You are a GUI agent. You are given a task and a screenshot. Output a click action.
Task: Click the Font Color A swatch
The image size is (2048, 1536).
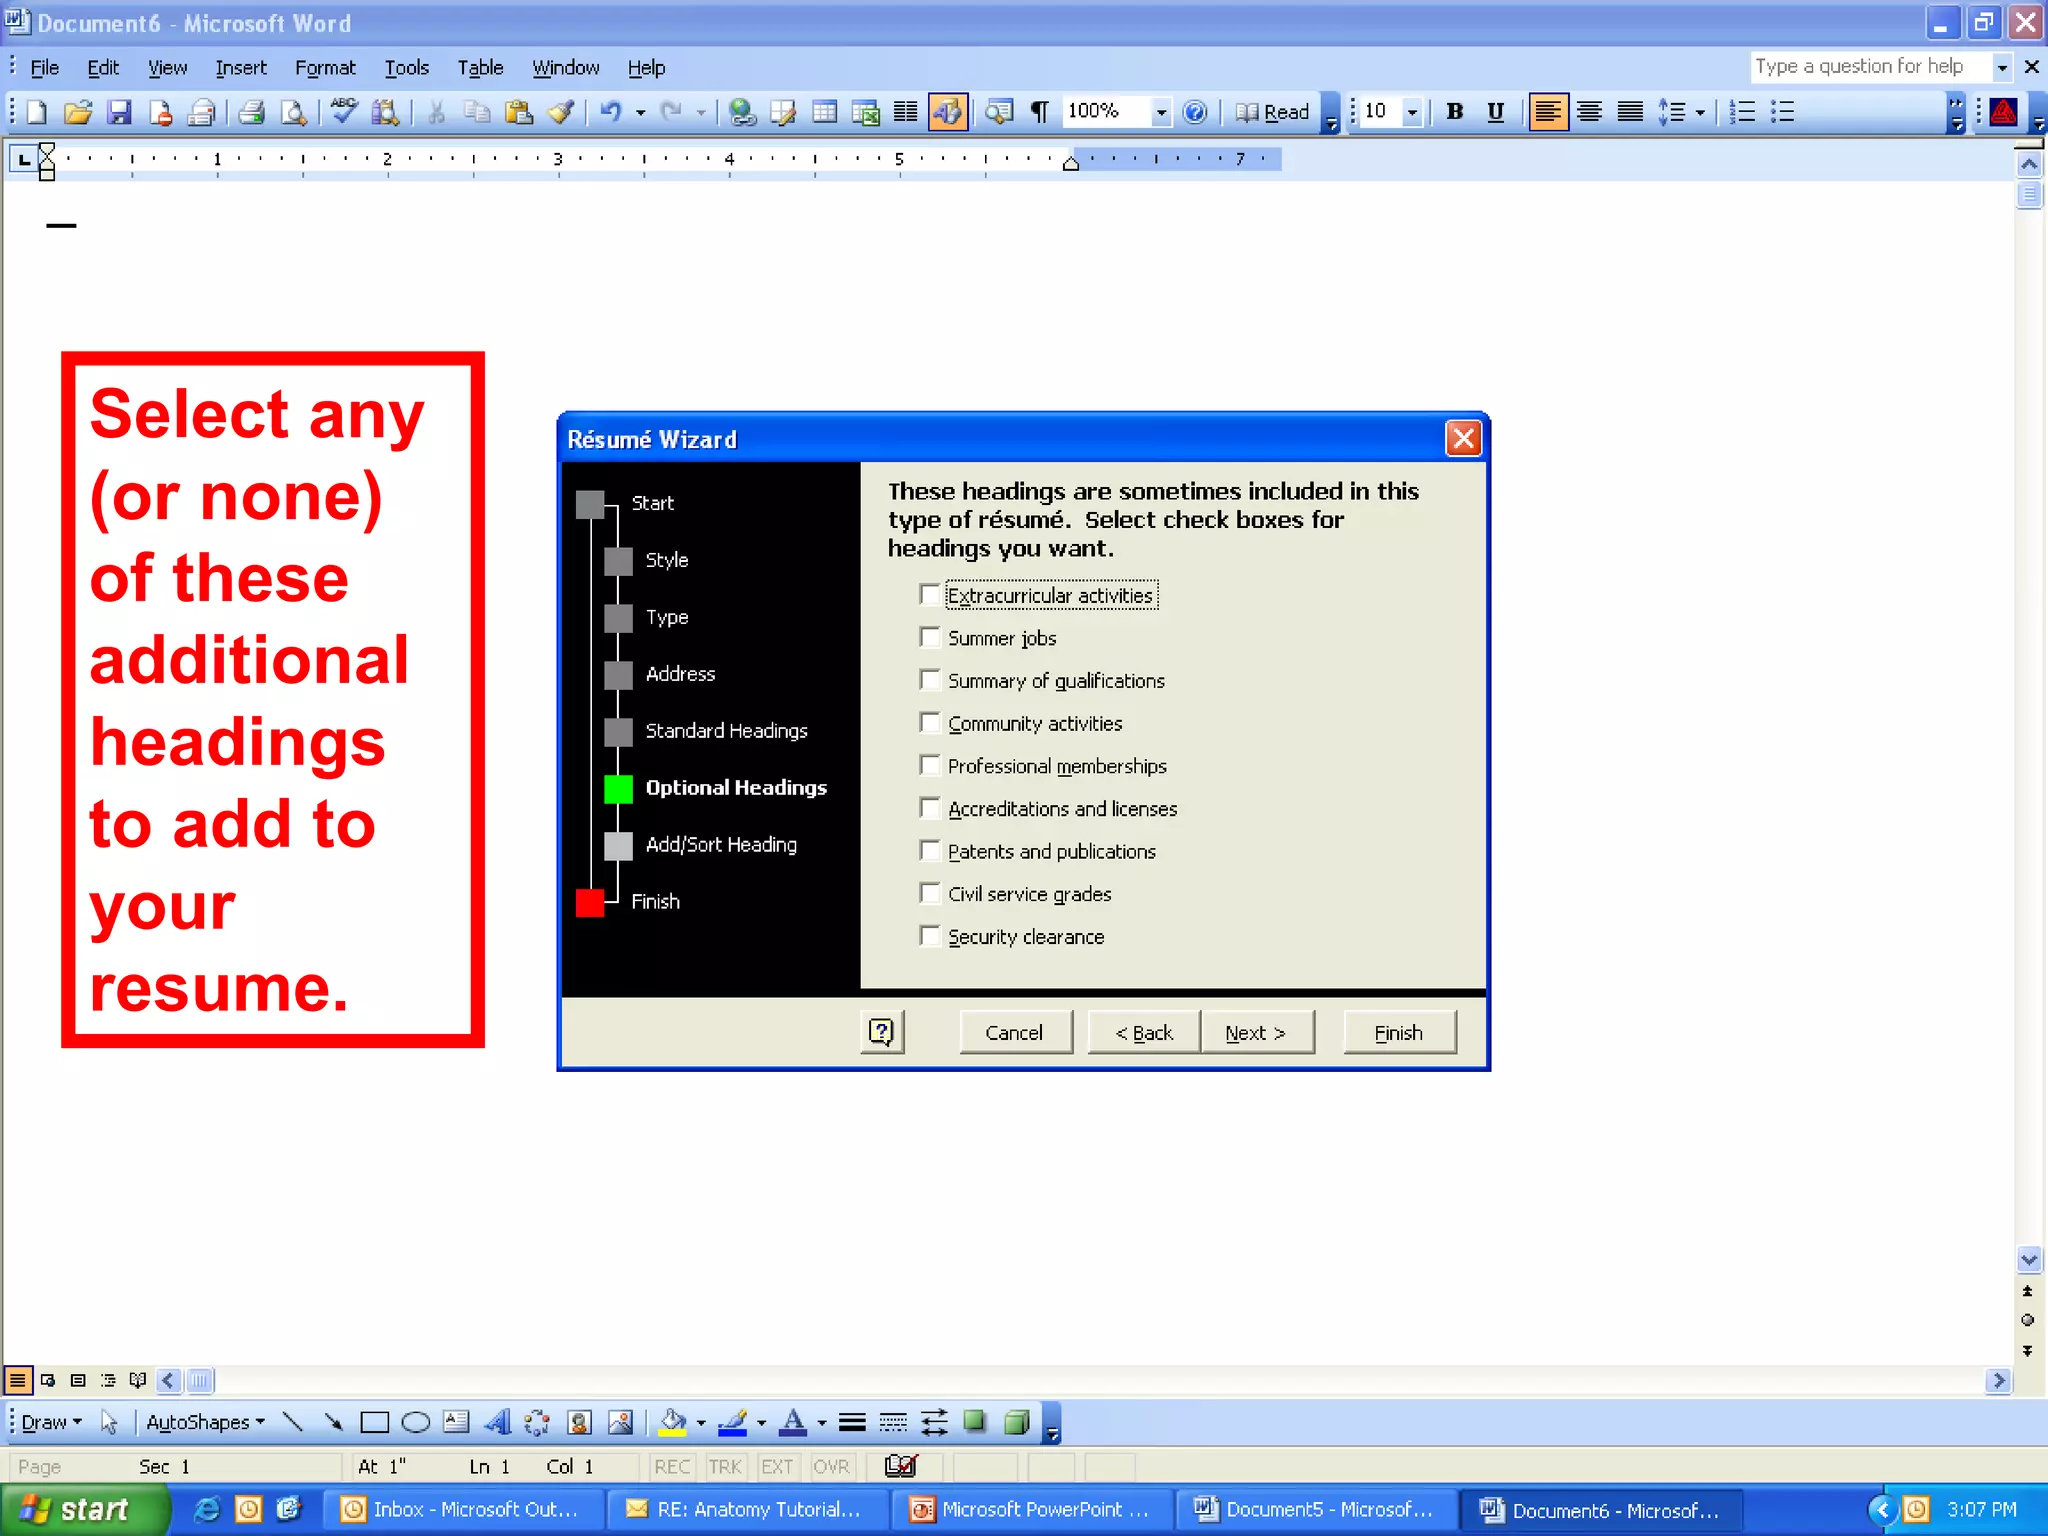(794, 1422)
